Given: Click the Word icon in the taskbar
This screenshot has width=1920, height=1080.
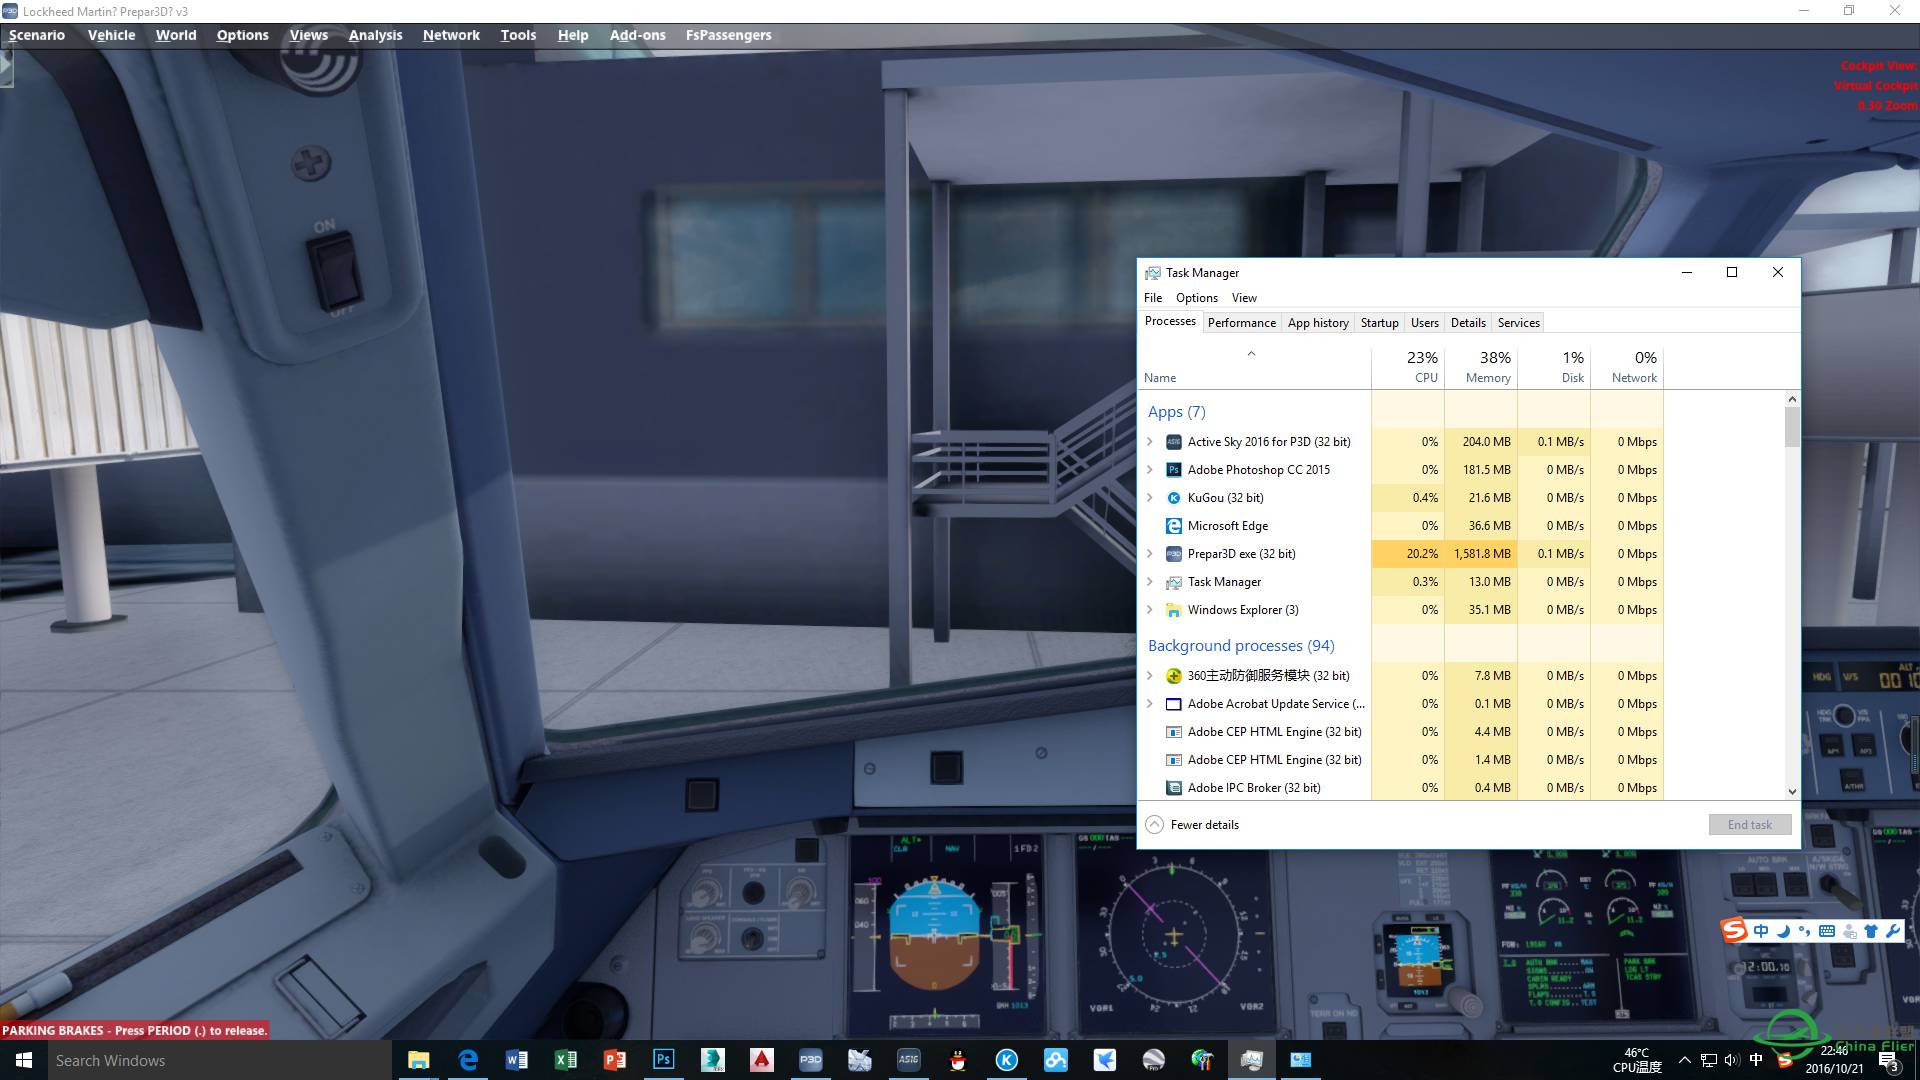Looking at the screenshot, I should pyautogui.click(x=517, y=1059).
